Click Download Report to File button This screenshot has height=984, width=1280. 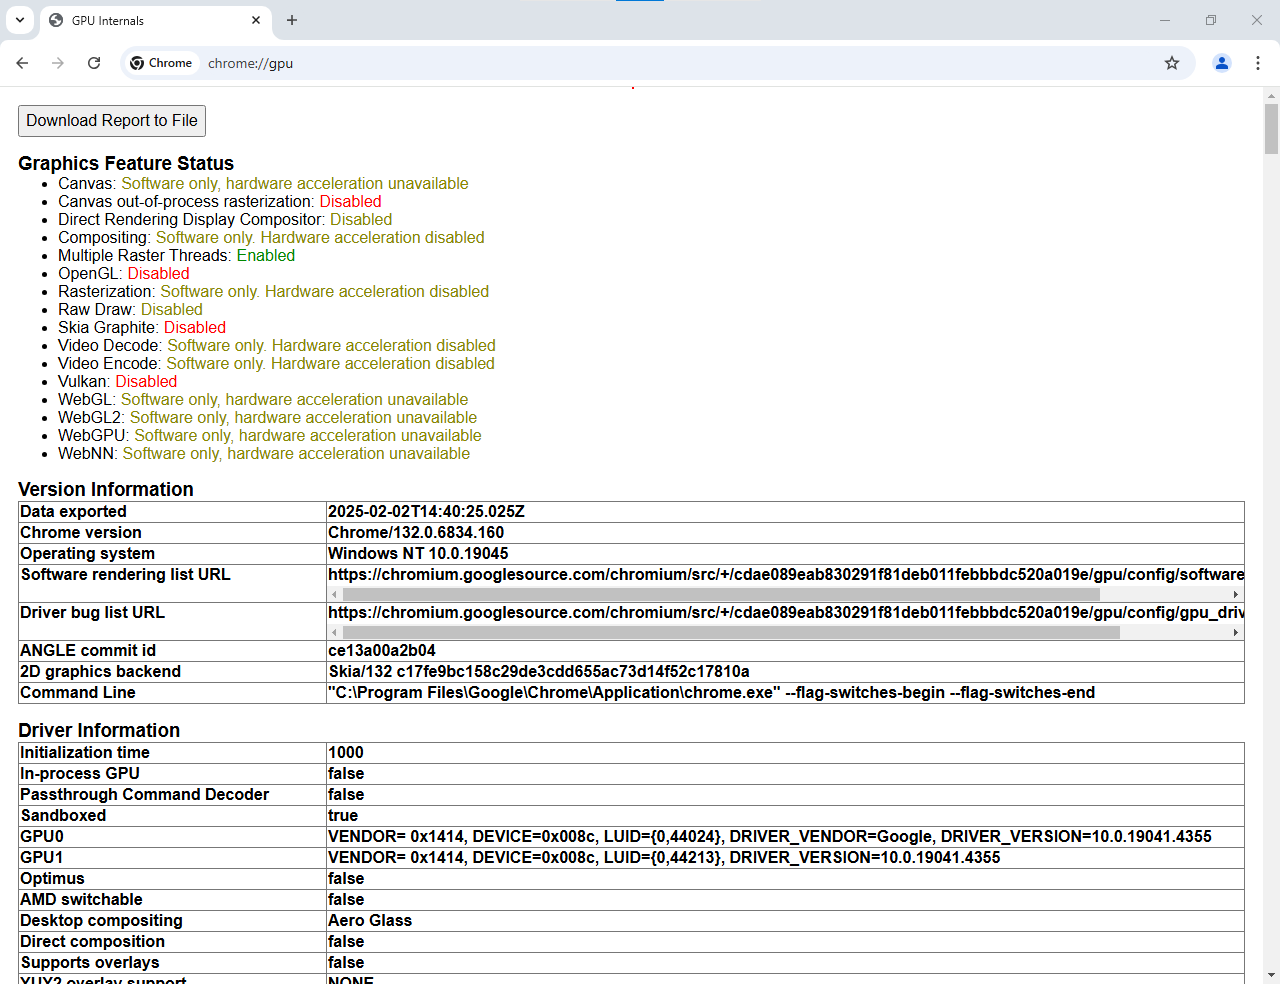tap(112, 121)
